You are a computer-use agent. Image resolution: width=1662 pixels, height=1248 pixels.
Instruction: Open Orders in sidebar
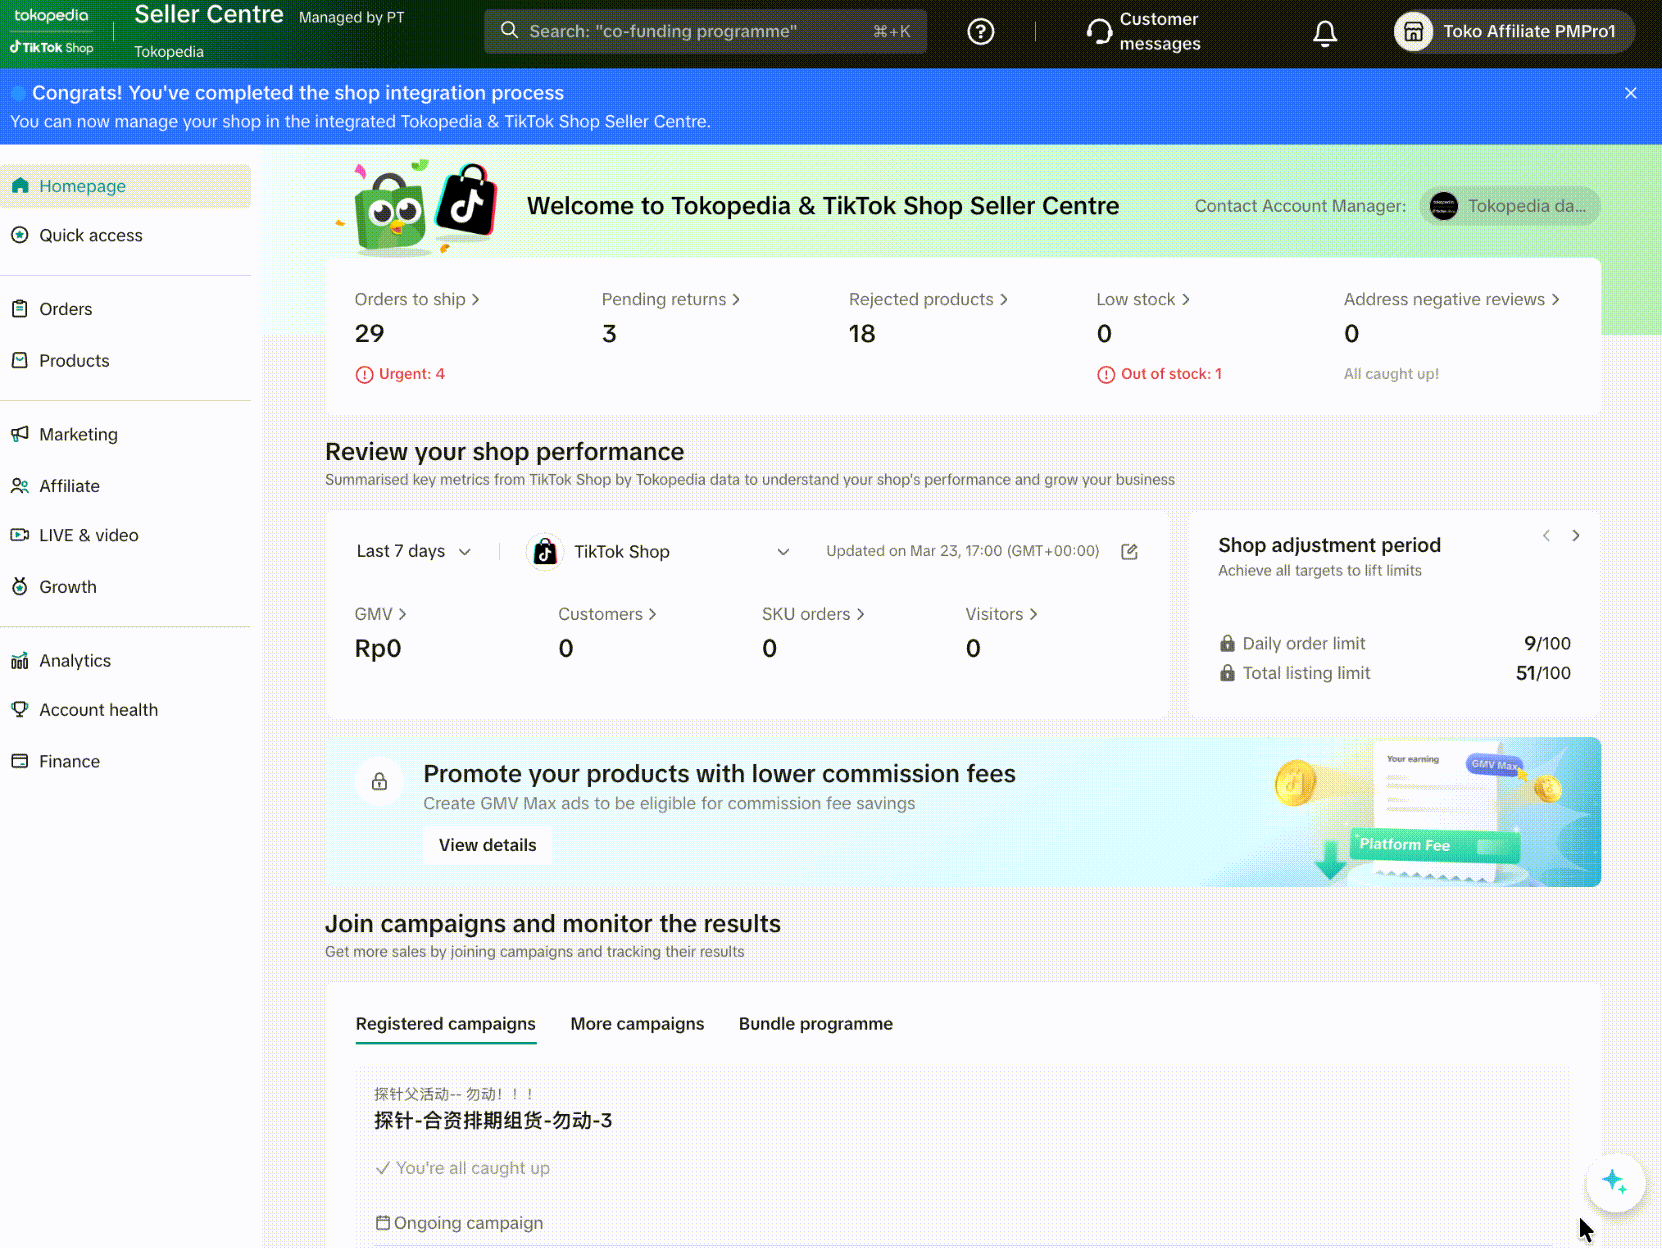(x=126, y=309)
